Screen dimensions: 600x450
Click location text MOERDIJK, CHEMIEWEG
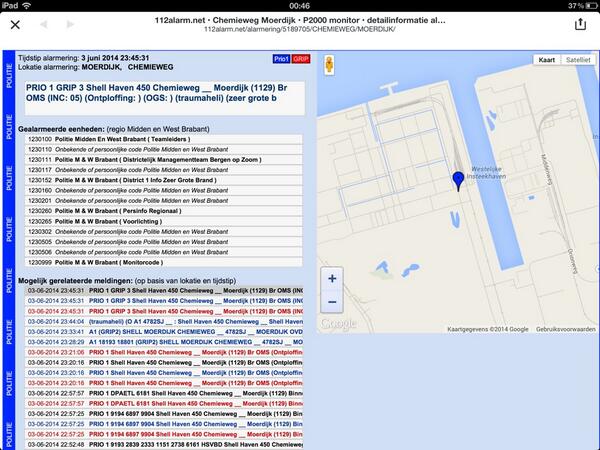[x=127, y=67]
